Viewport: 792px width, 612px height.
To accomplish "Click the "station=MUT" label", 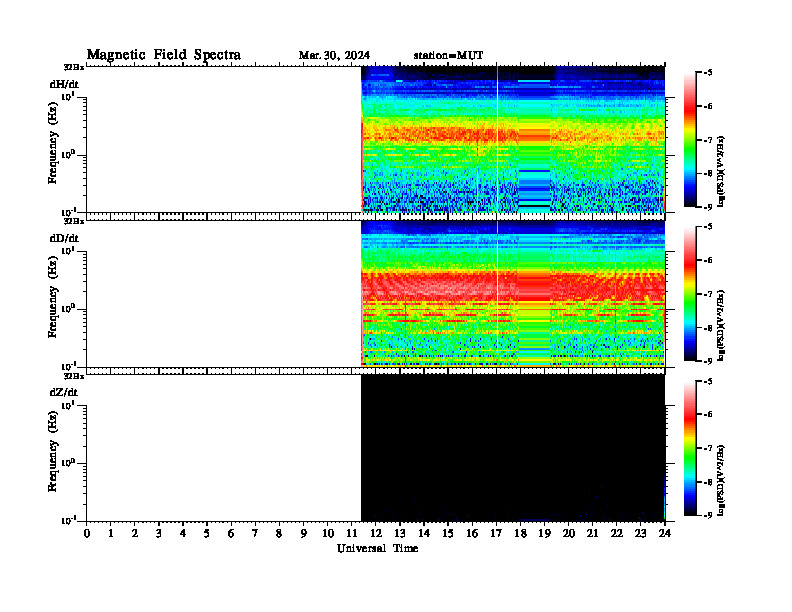I will pyautogui.click(x=448, y=56).
